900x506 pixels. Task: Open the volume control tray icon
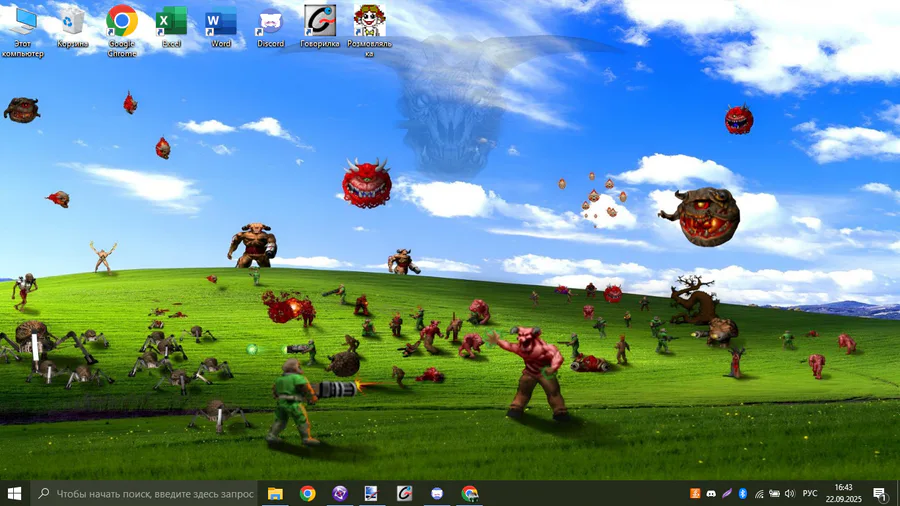coord(790,493)
